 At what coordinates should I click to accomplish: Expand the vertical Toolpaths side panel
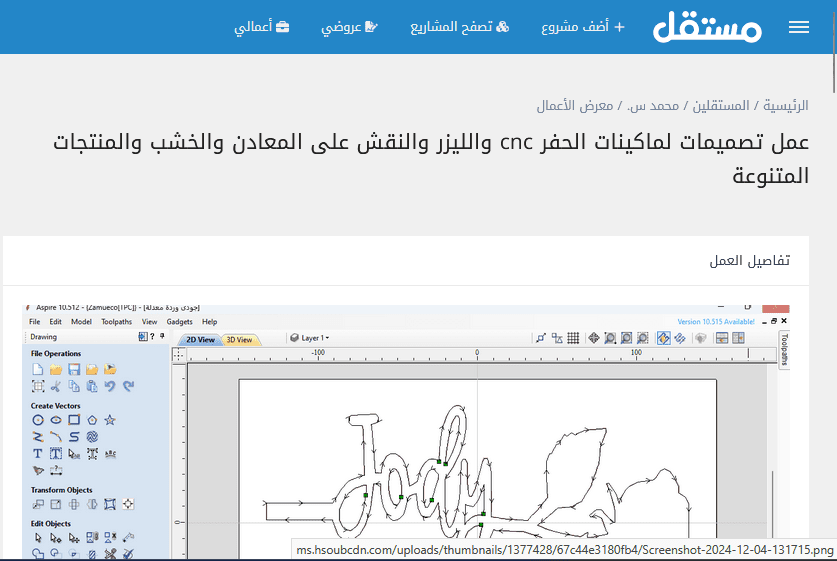pyautogui.click(x=783, y=352)
